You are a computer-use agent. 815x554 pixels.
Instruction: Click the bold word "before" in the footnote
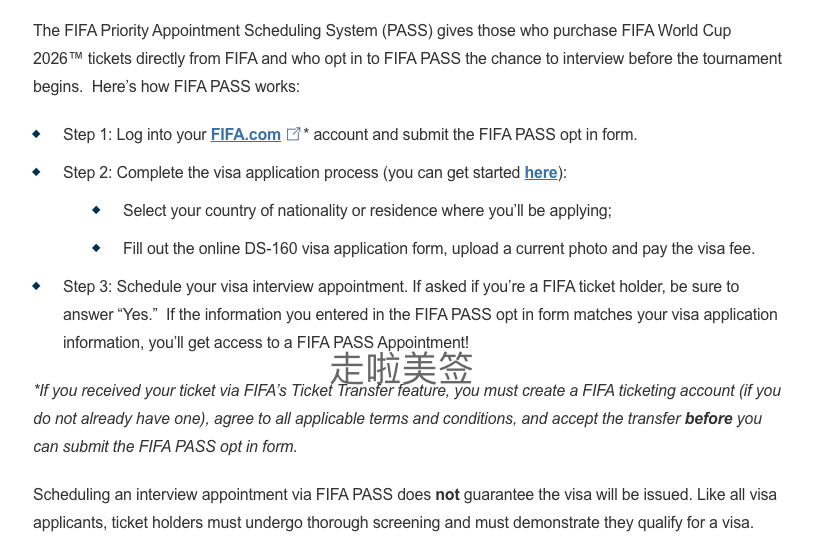(x=708, y=419)
